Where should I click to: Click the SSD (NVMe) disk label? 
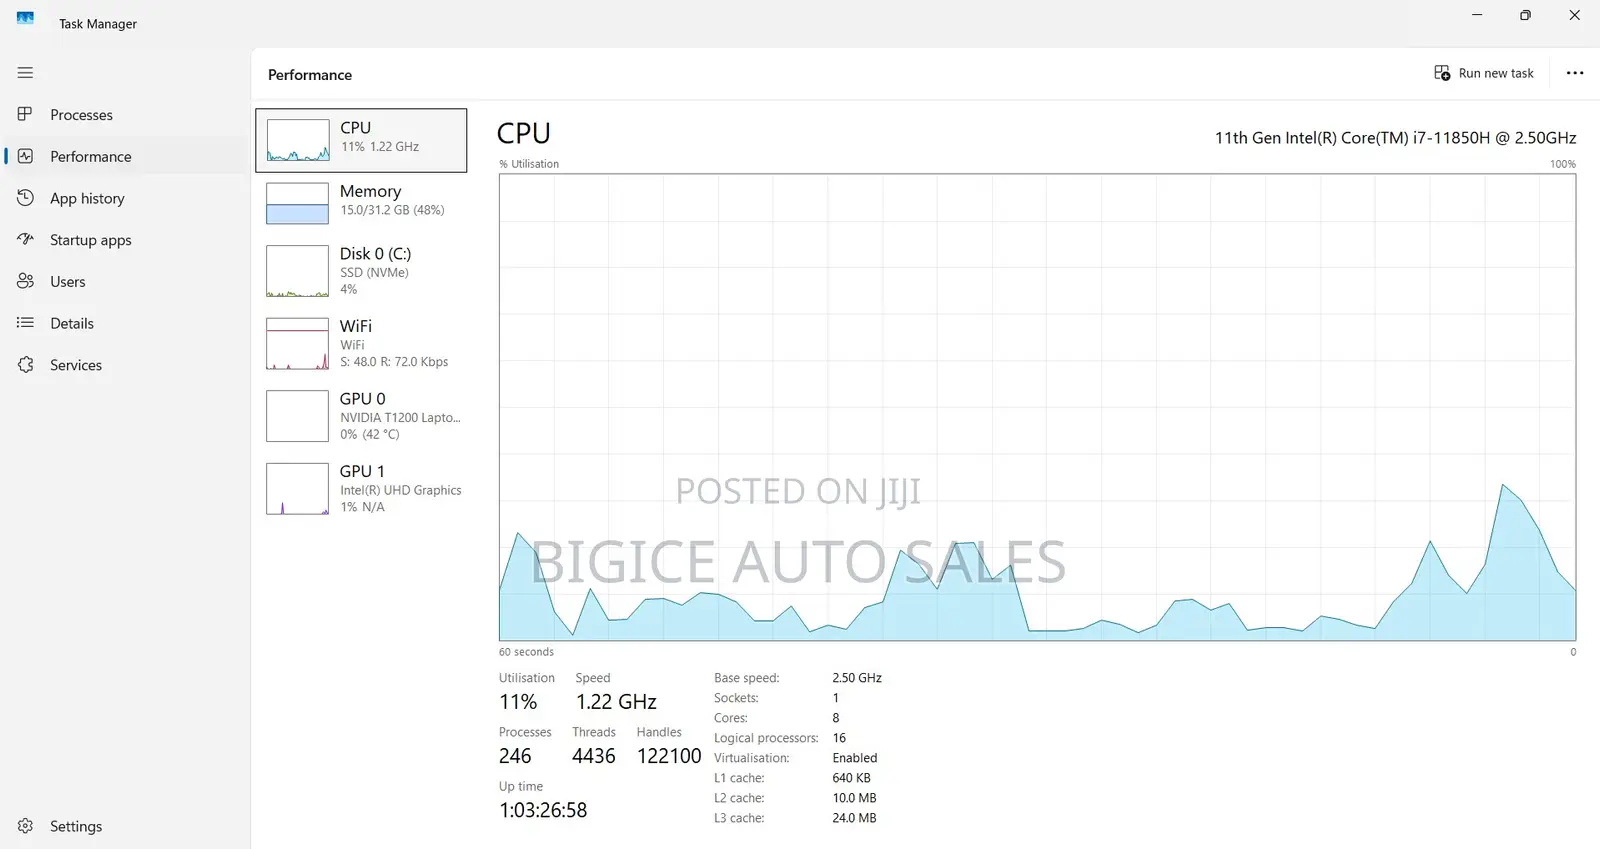click(374, 272)
